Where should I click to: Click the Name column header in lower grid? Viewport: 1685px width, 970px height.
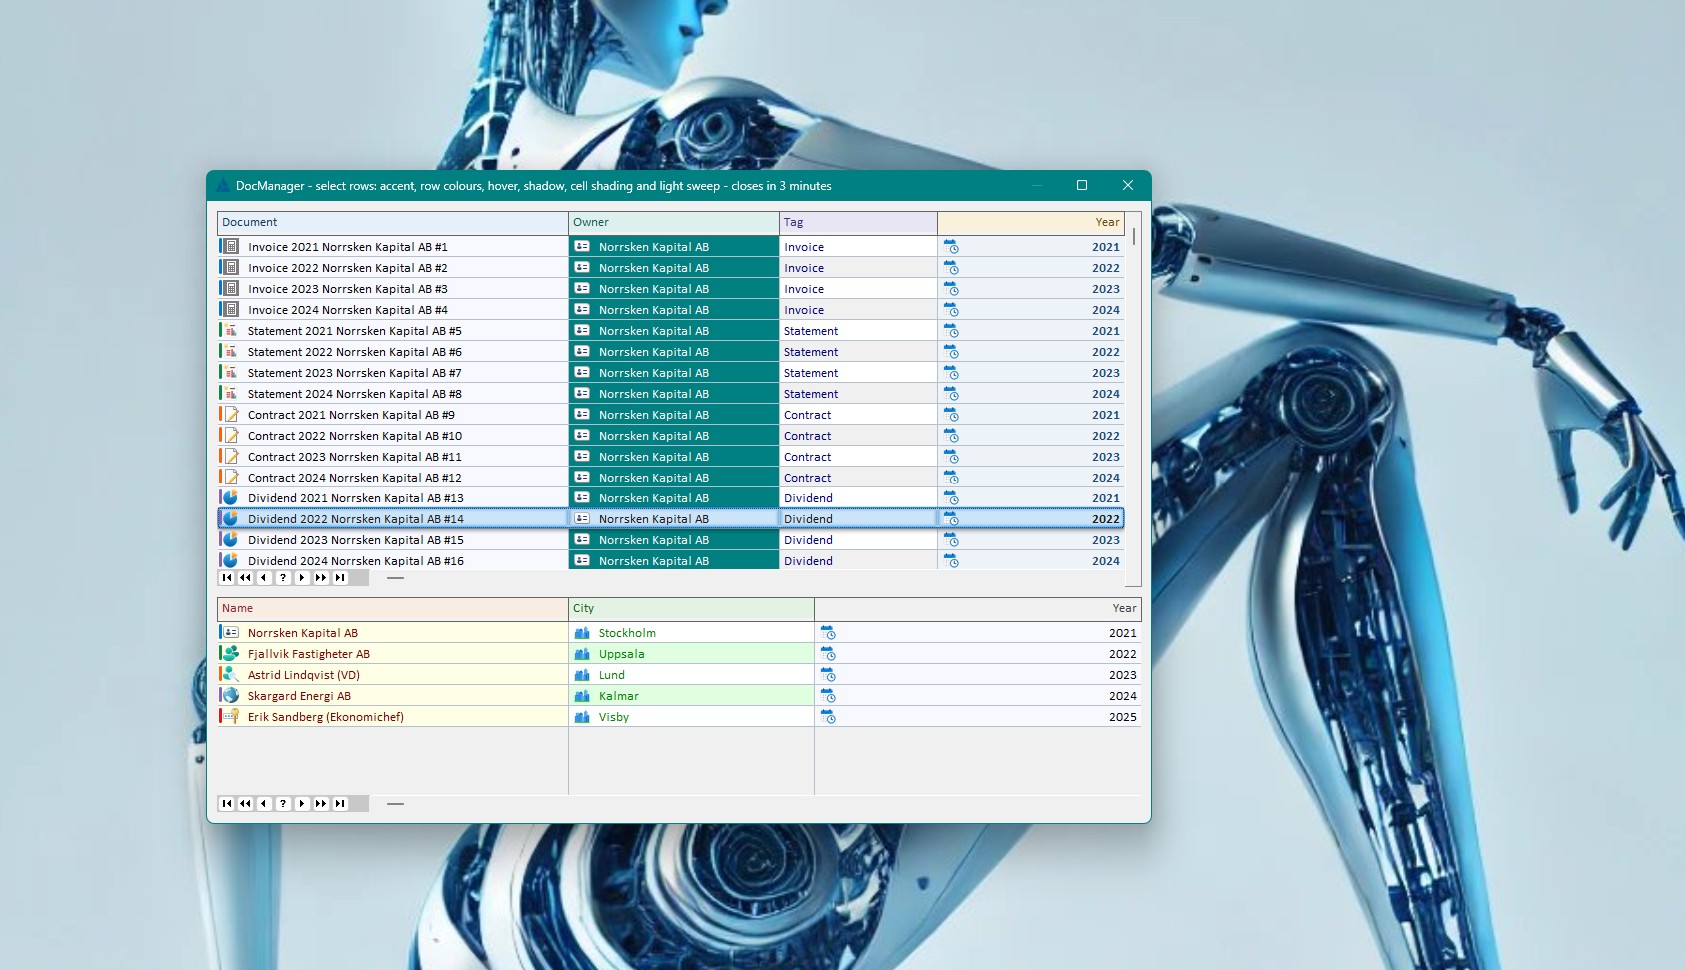393,608
